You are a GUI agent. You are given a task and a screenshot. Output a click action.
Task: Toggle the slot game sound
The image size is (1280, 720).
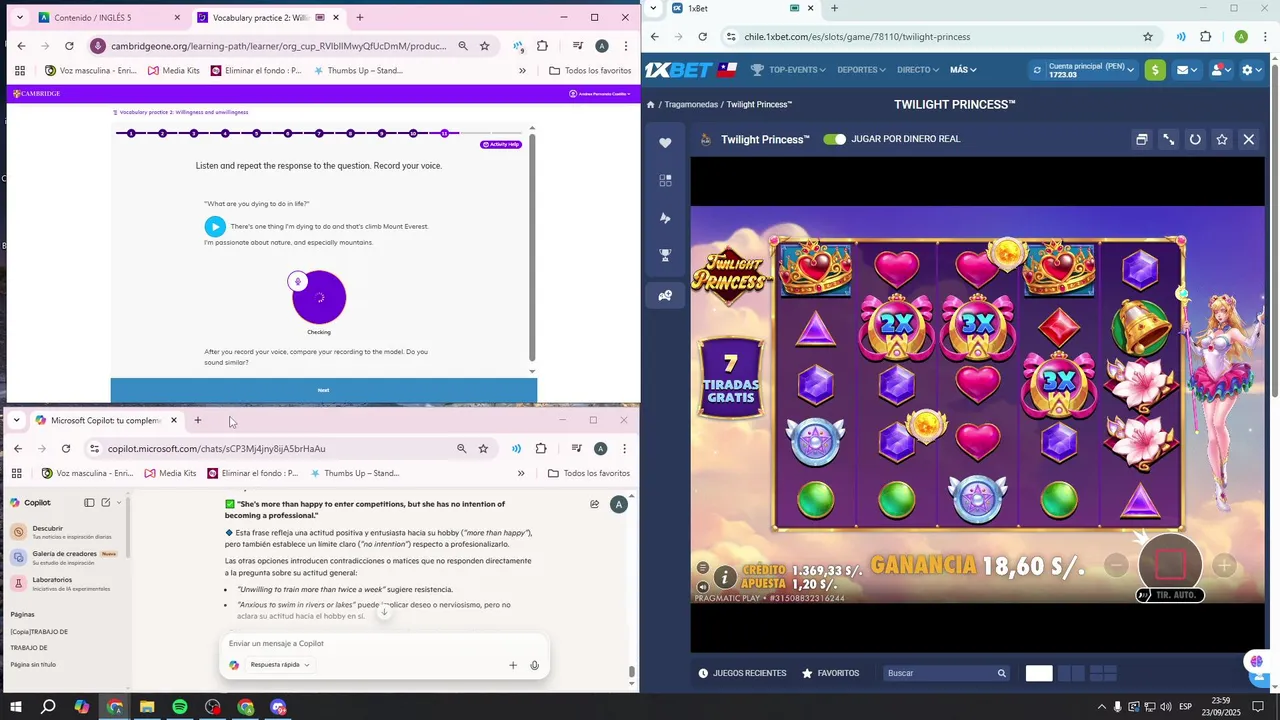coord(703,587)
